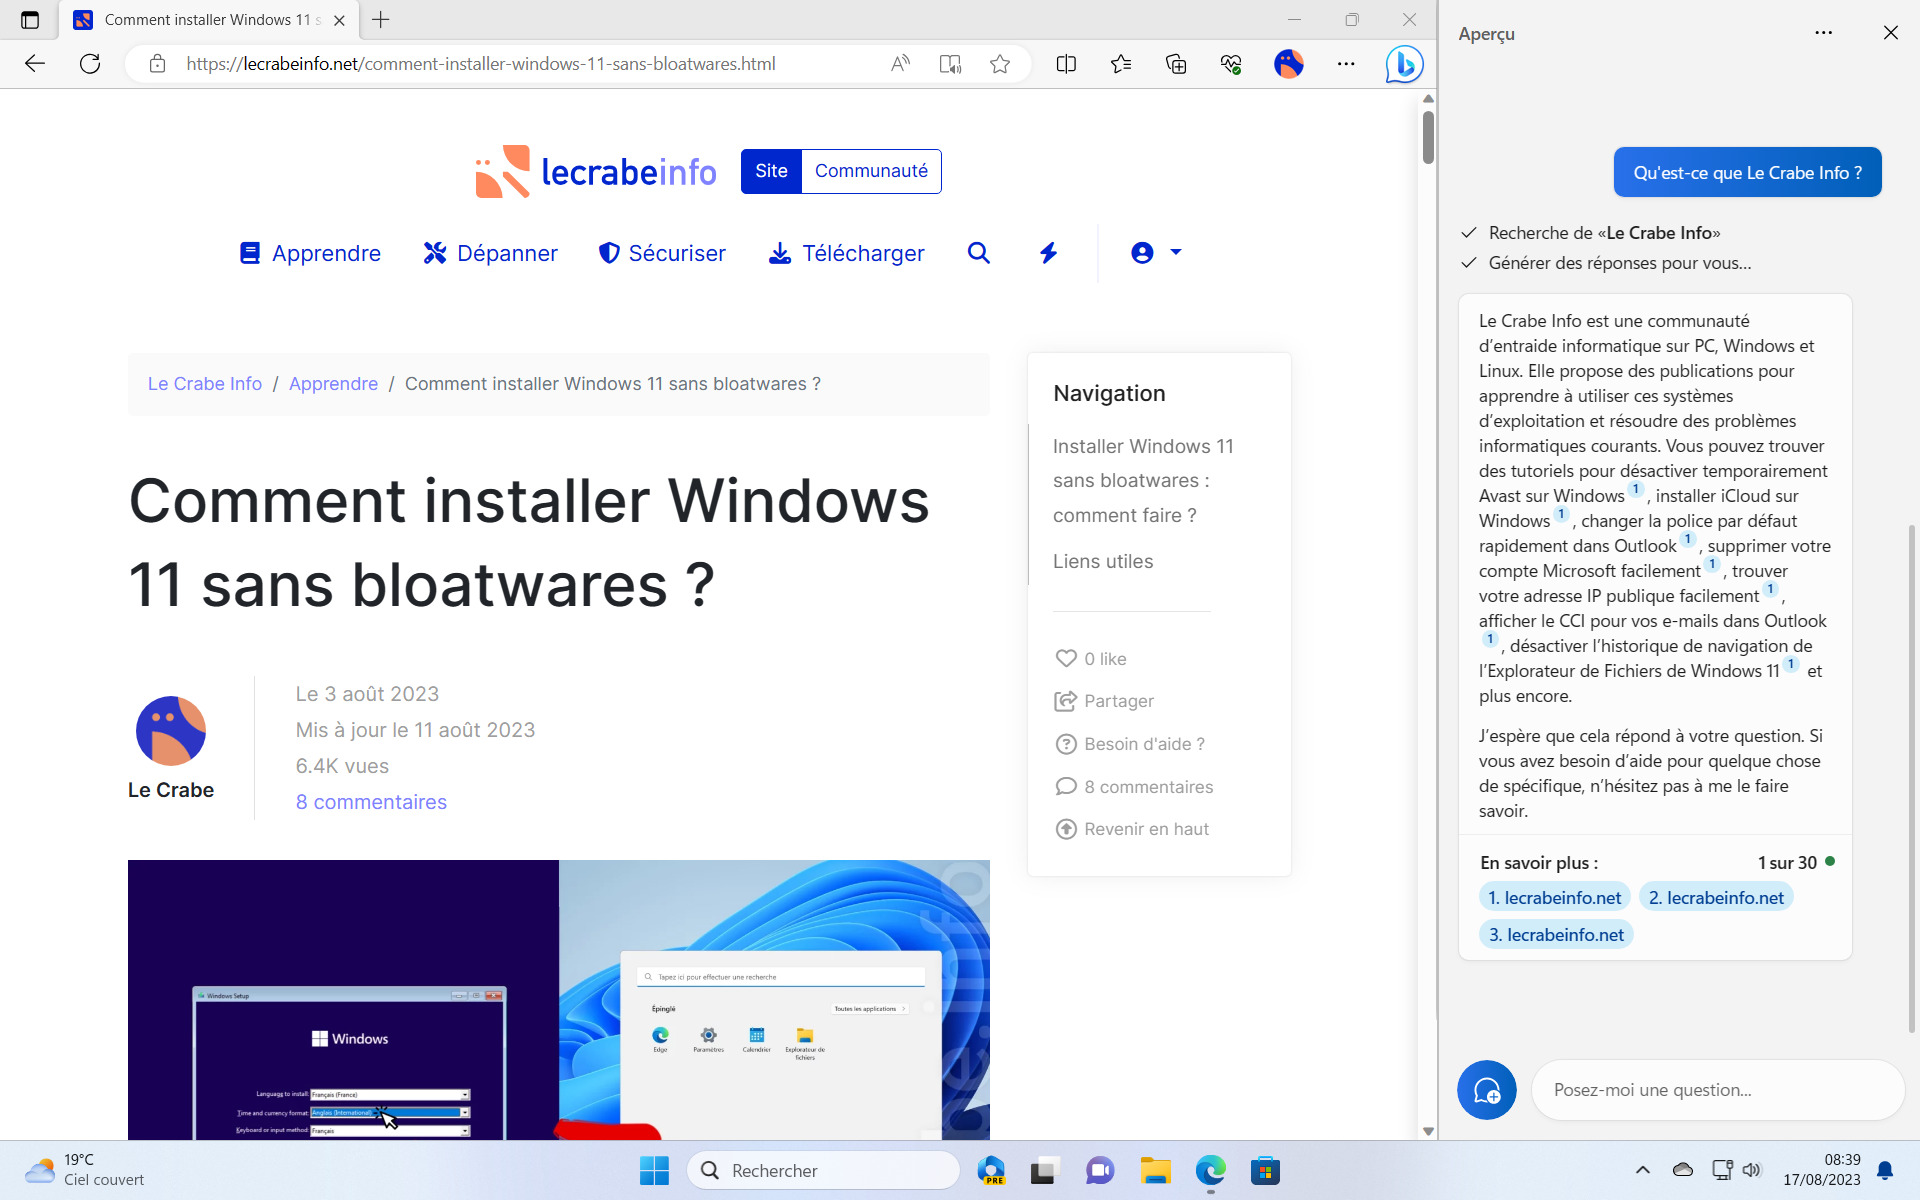Open browser profile avatar
This screenshot has width=1920, height=1200.
pyautogui.click(x=1289, y=64)
